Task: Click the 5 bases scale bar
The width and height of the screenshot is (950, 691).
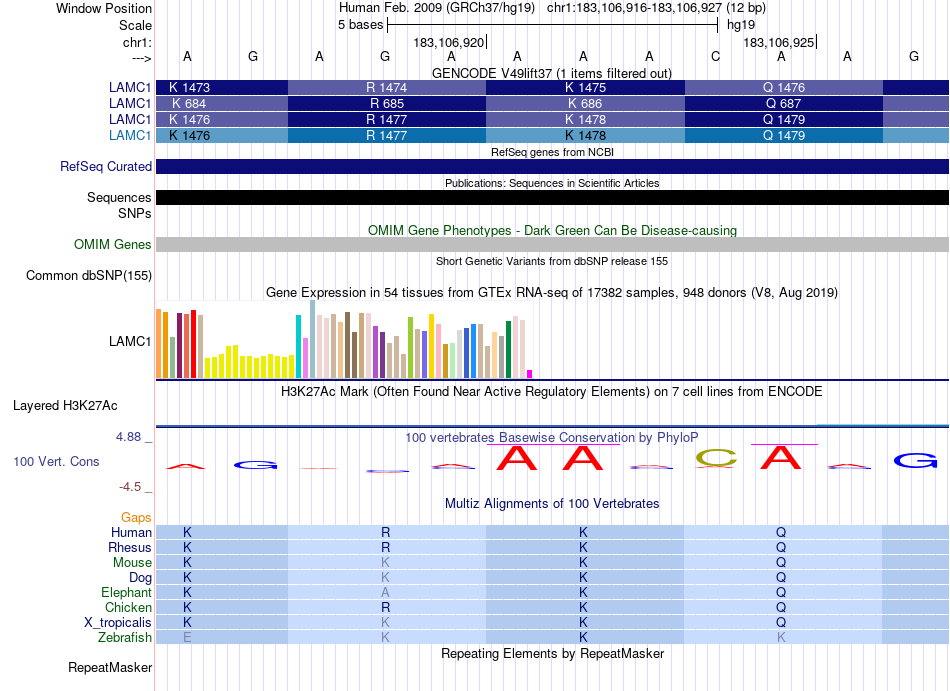Action: click(x=553, y=25)
